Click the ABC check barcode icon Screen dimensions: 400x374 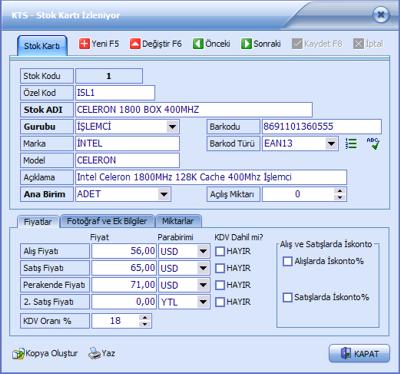pos(373,144)
